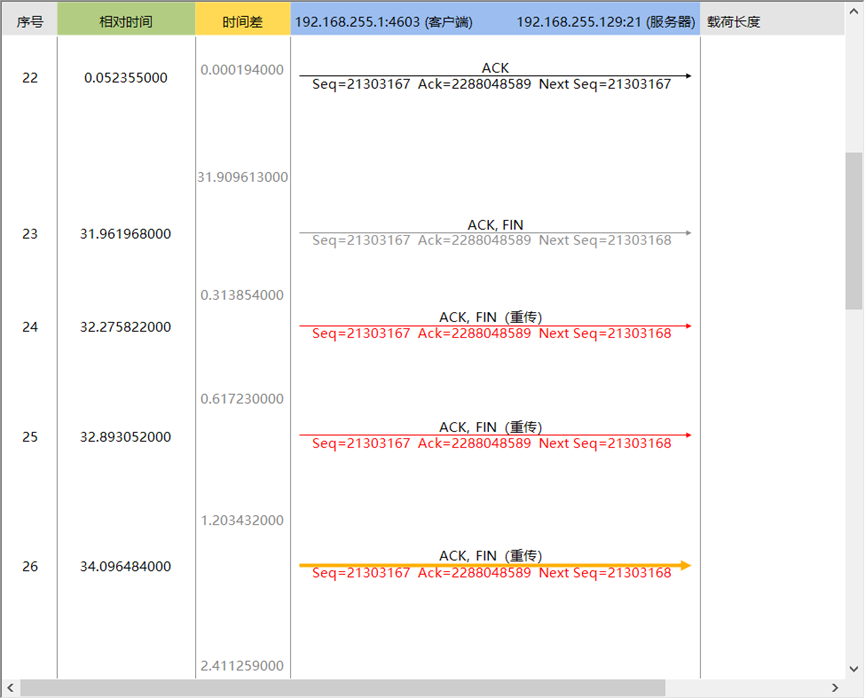Click relative time 0.052355000
The width and height of the screenshot is (865, 698).
[x=126, y=78]
